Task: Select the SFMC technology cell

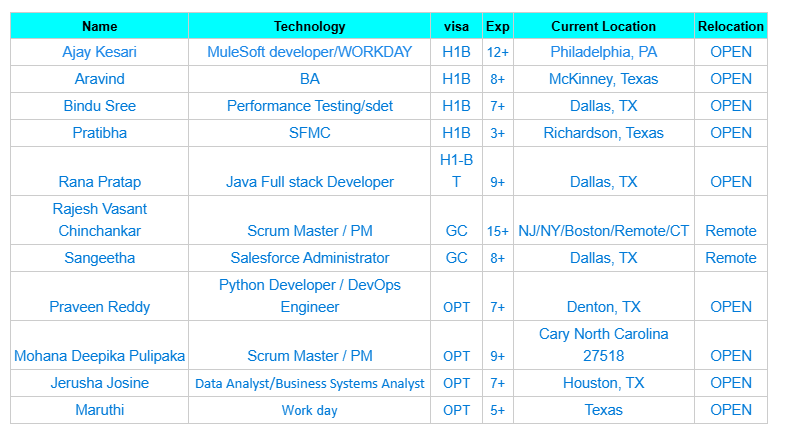Action: pyautogui.click(x=310, y=133)
